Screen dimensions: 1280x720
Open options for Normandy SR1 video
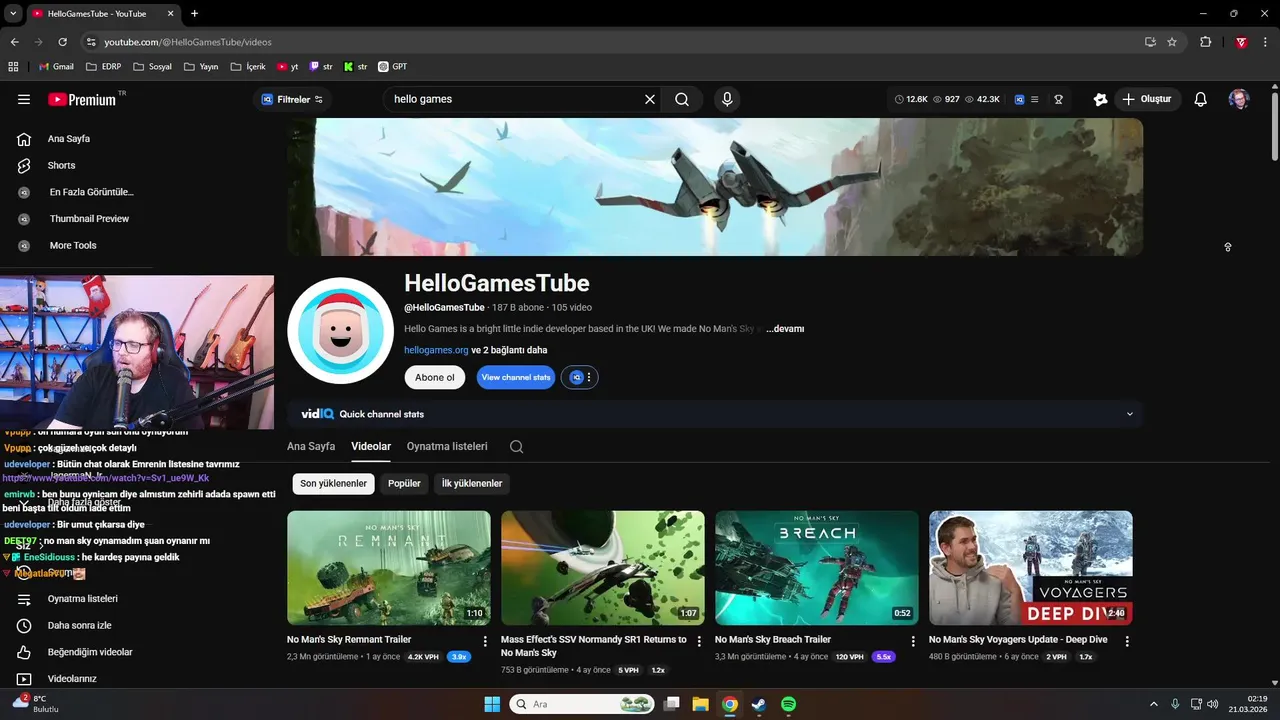coord(699,641)
